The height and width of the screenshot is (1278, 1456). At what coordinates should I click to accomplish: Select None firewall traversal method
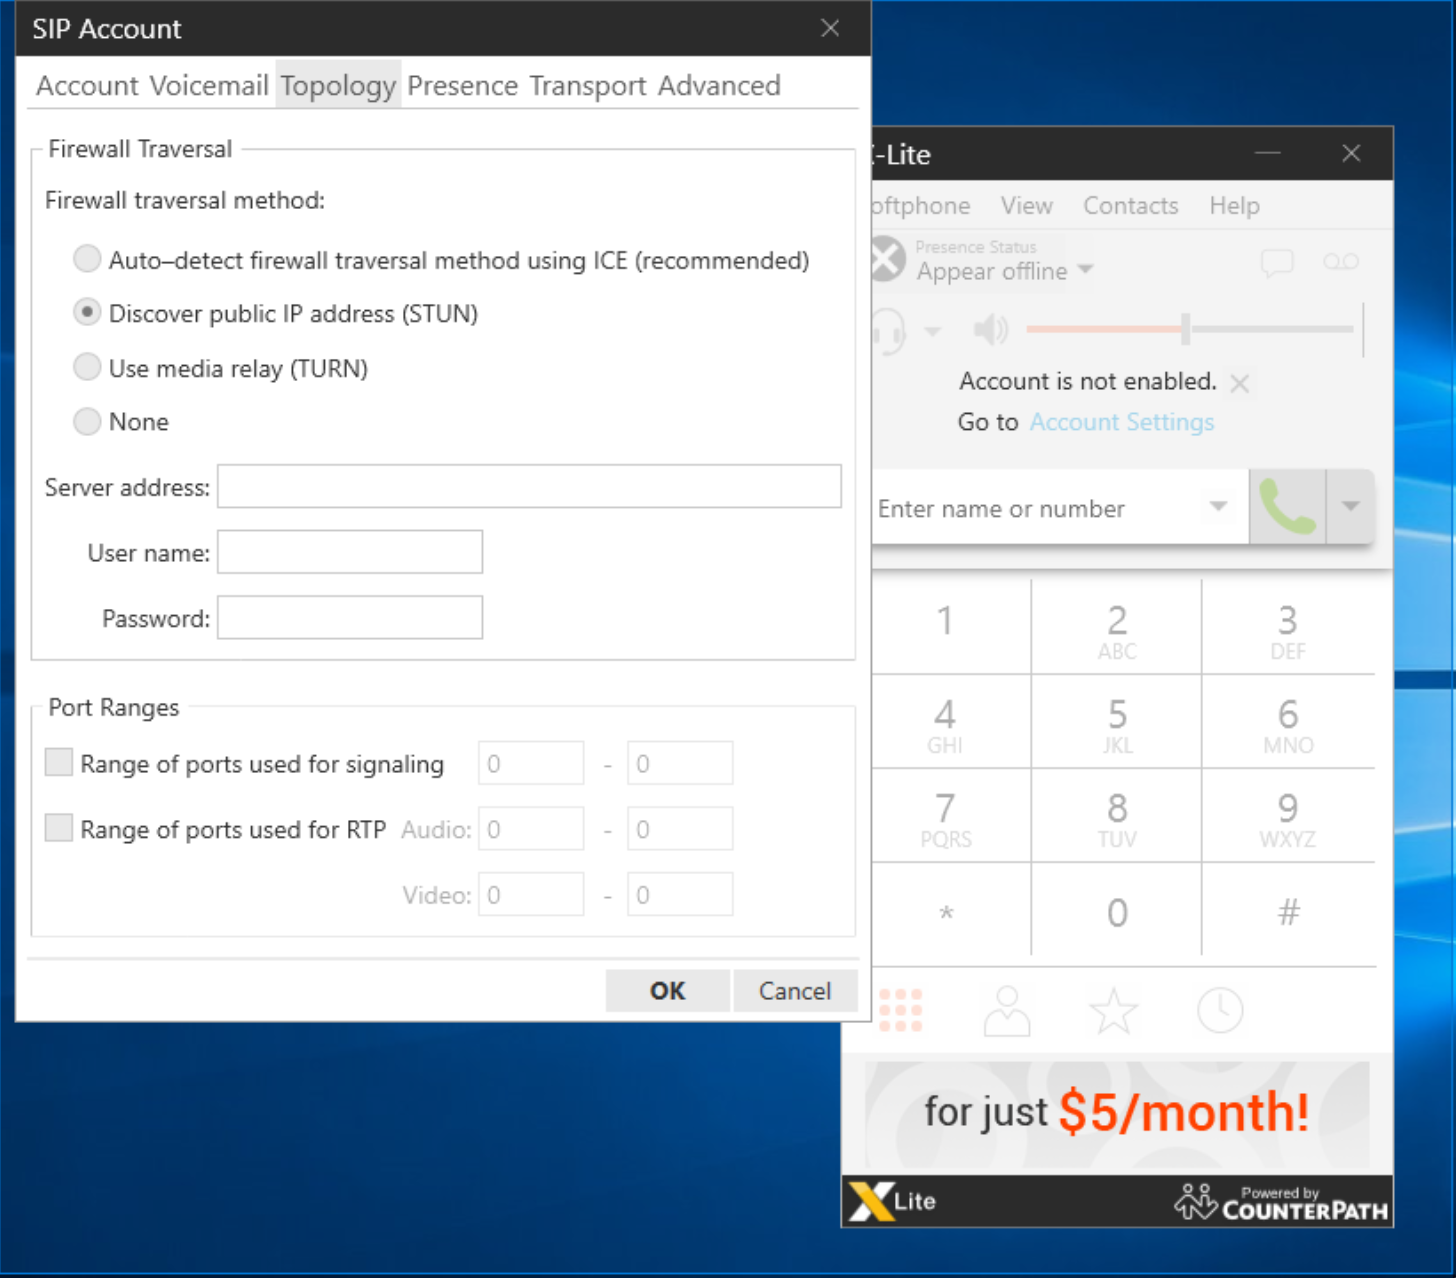point(87,421)
